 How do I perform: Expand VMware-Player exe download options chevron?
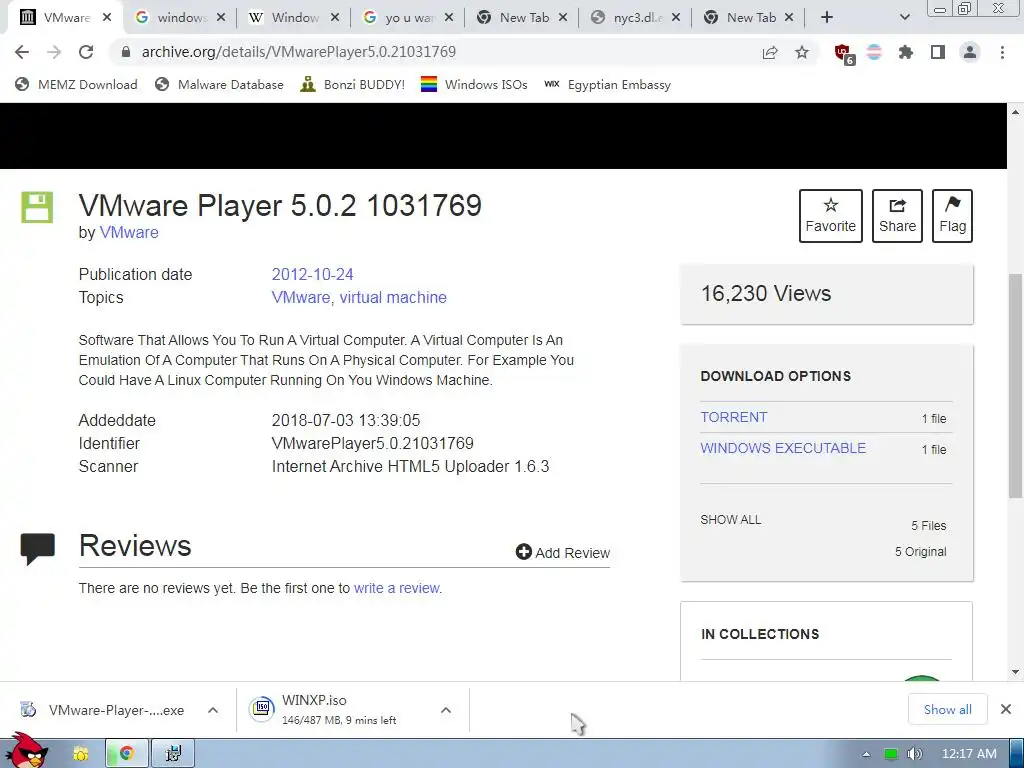pos(213,710)
